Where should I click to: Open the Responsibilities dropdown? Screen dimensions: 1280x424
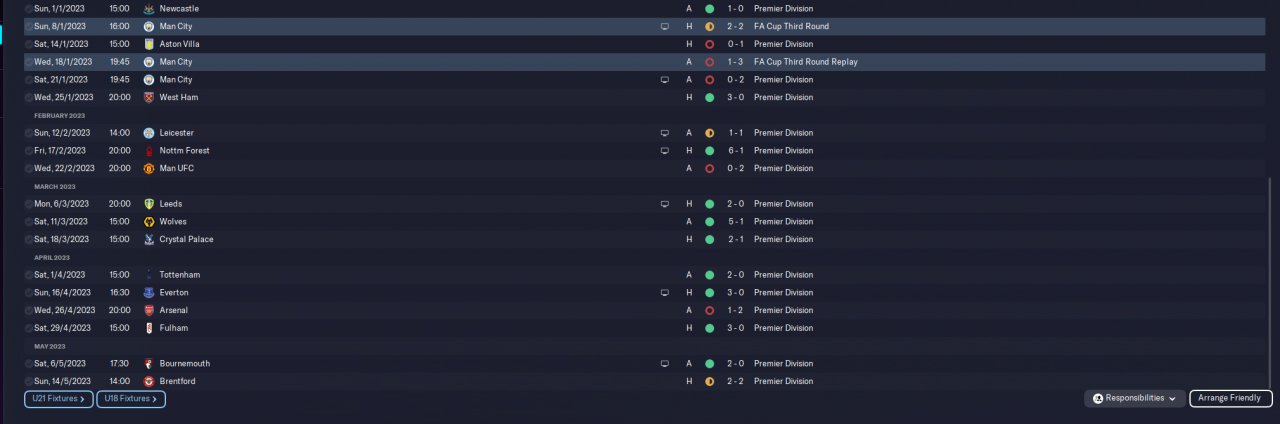coord(1135,398)
